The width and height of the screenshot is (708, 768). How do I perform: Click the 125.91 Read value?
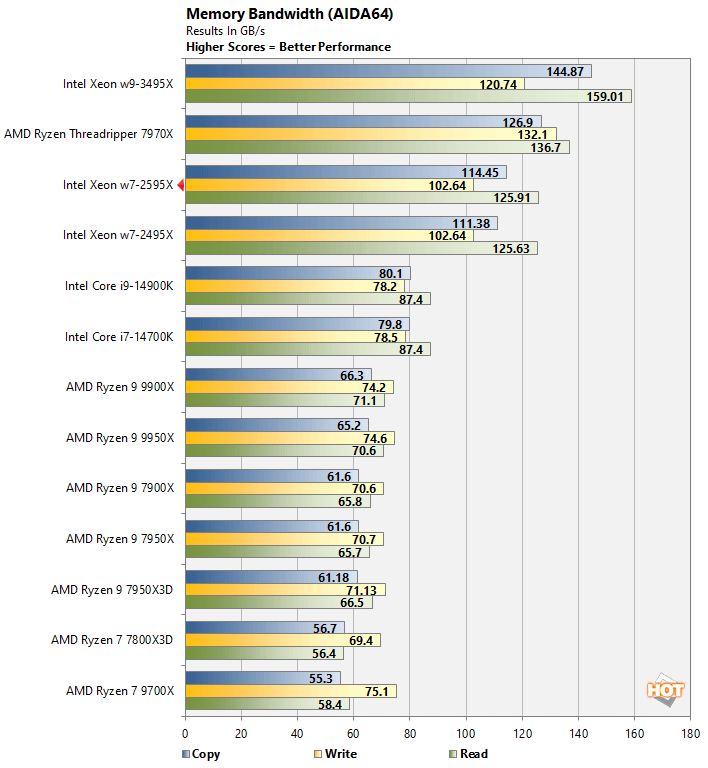(x=512, y=198)
